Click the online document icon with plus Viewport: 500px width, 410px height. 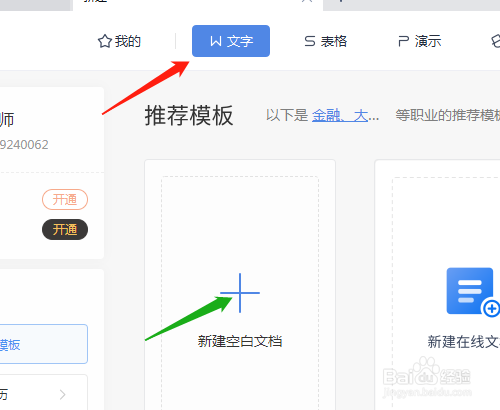tap(473, 292)
